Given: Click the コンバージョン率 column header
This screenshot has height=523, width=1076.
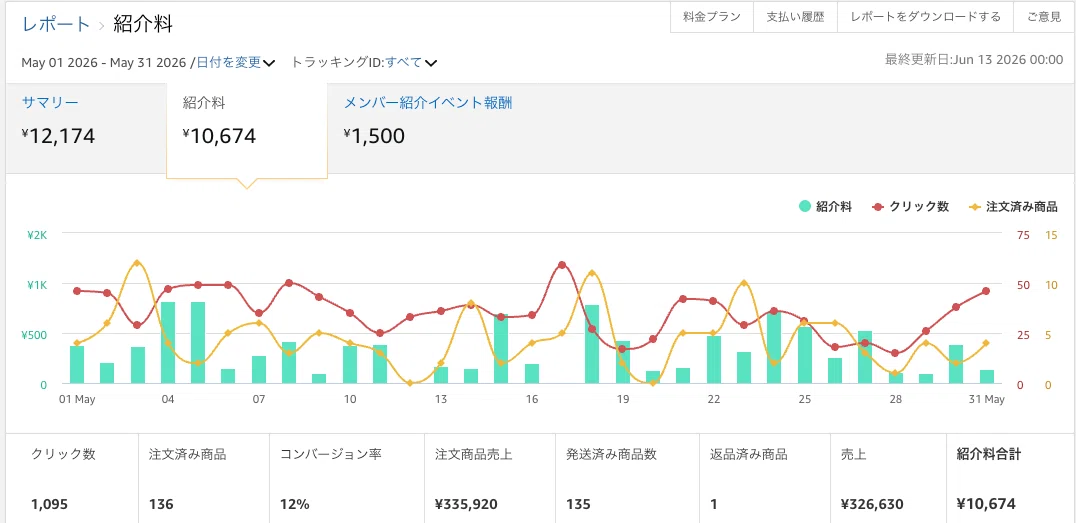Looking at the screenshot, I should pos(331,454).
